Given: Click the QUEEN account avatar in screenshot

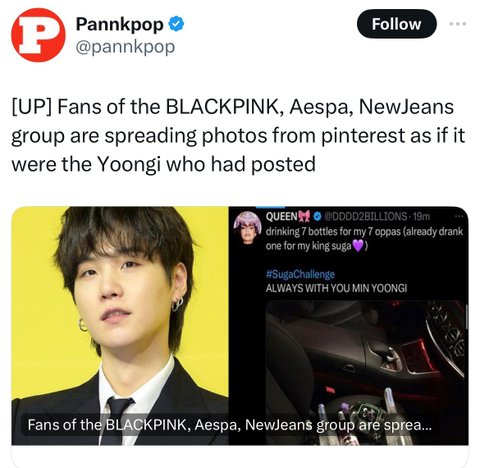Looking at the screenshot, I should tap(247, 227).
